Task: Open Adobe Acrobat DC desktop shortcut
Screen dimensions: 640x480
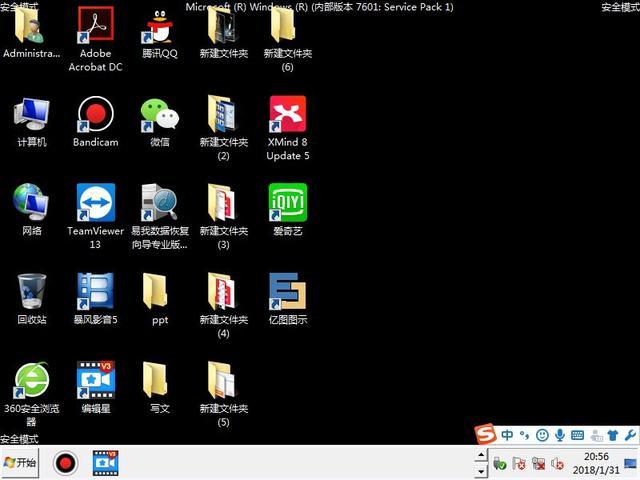Action: (95, 26)
